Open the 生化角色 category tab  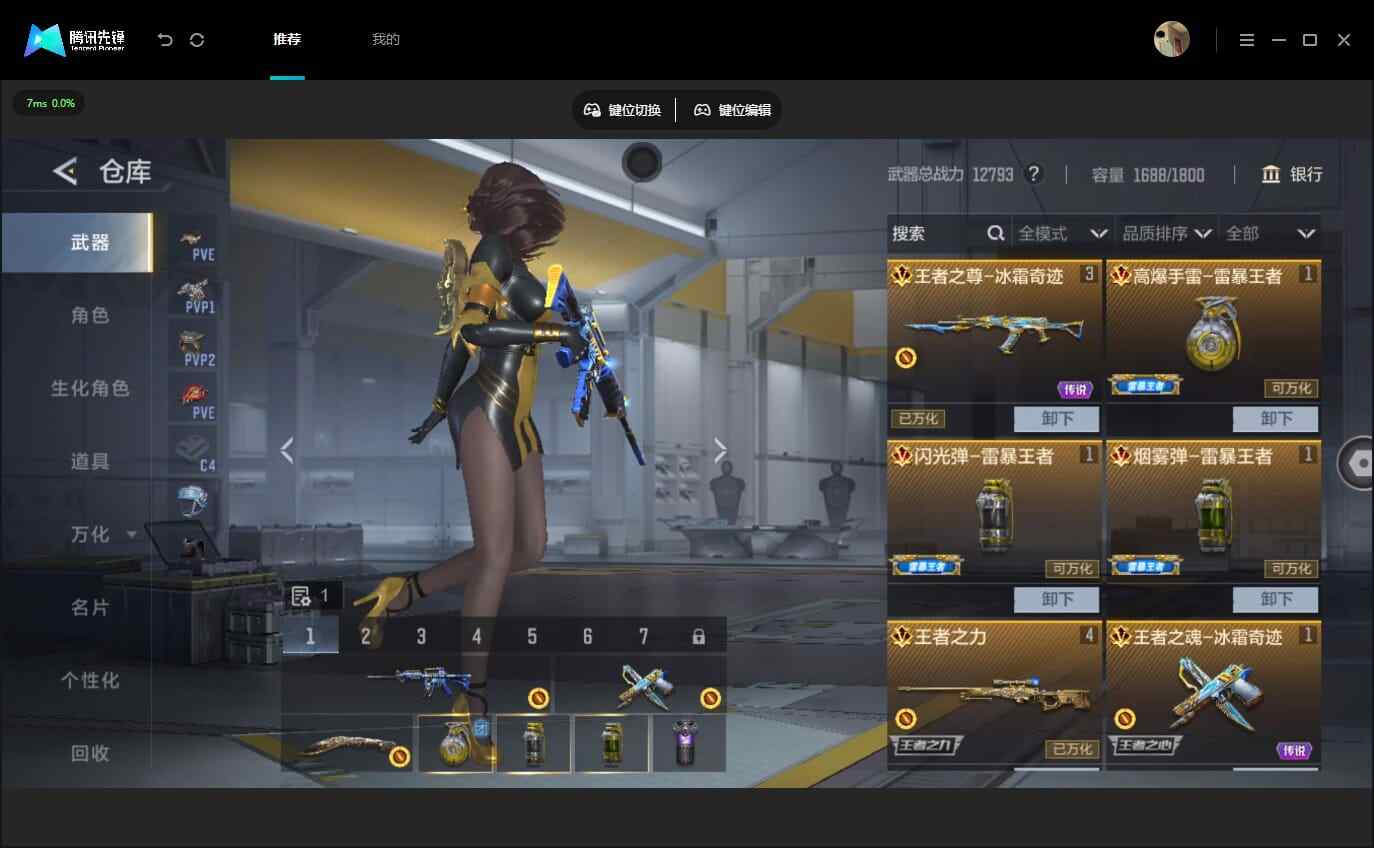(x=90, y=388)
